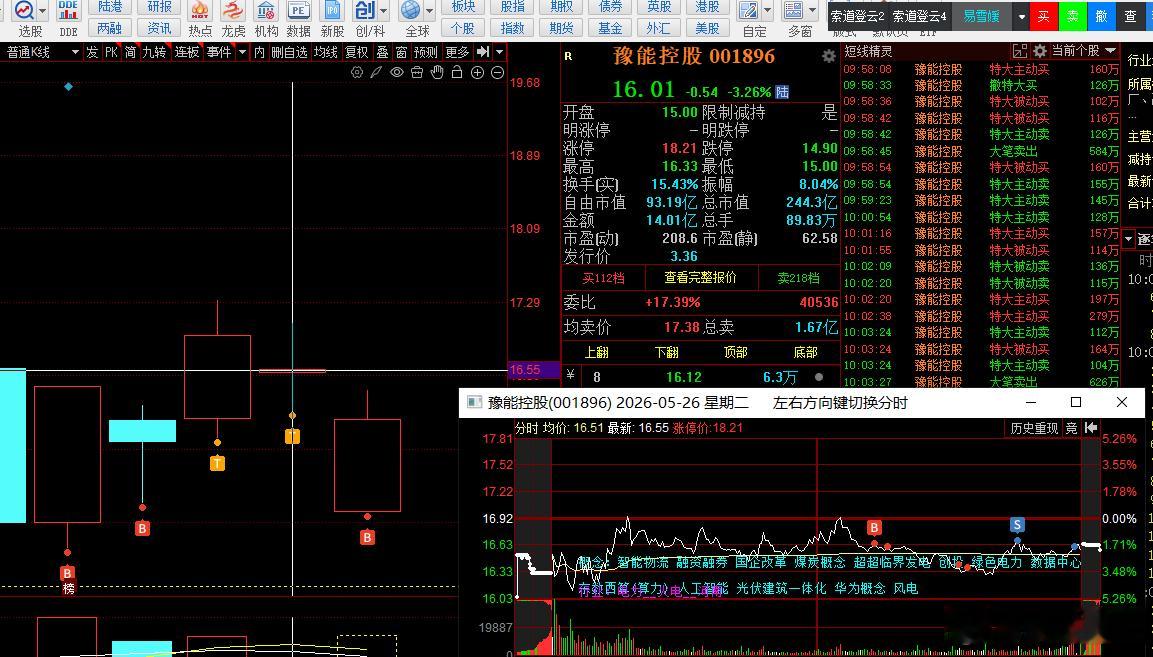The width and height of the screenshot is (1153, 657).
Task: Select the drawing pen tool above the chart
Action: 376,72
